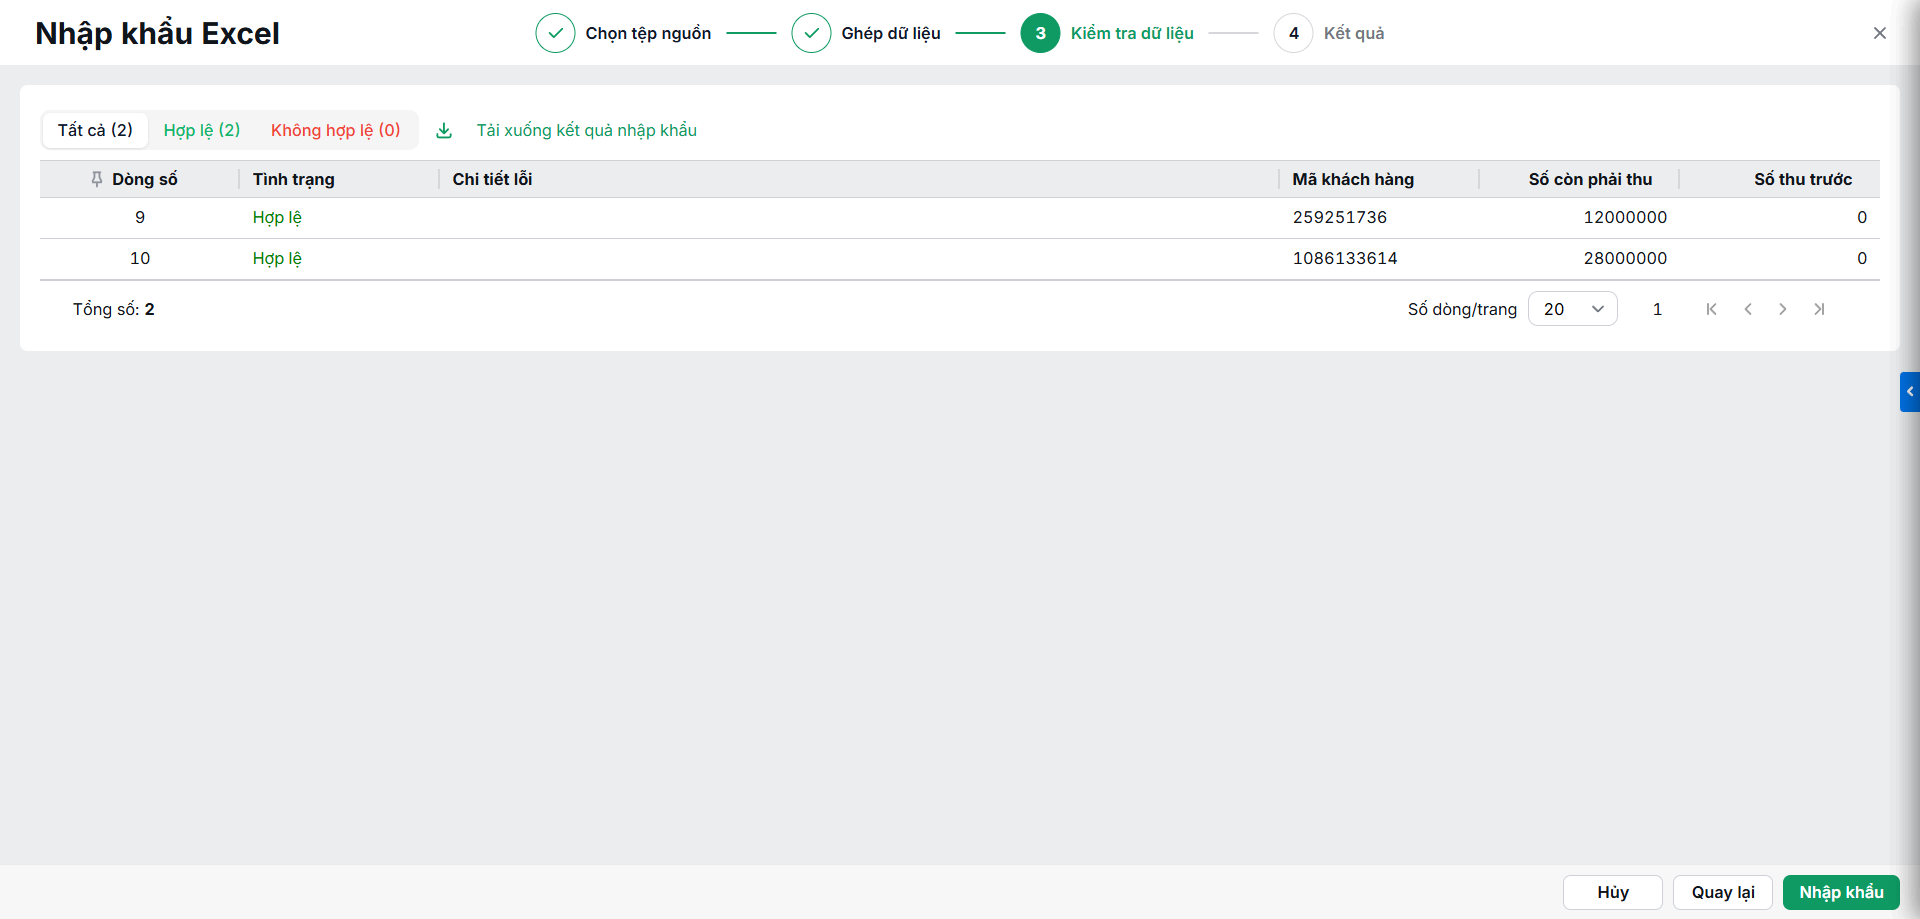Go to the next page of results
This screenshot has height=919, width=1920.
(1783, 309)
